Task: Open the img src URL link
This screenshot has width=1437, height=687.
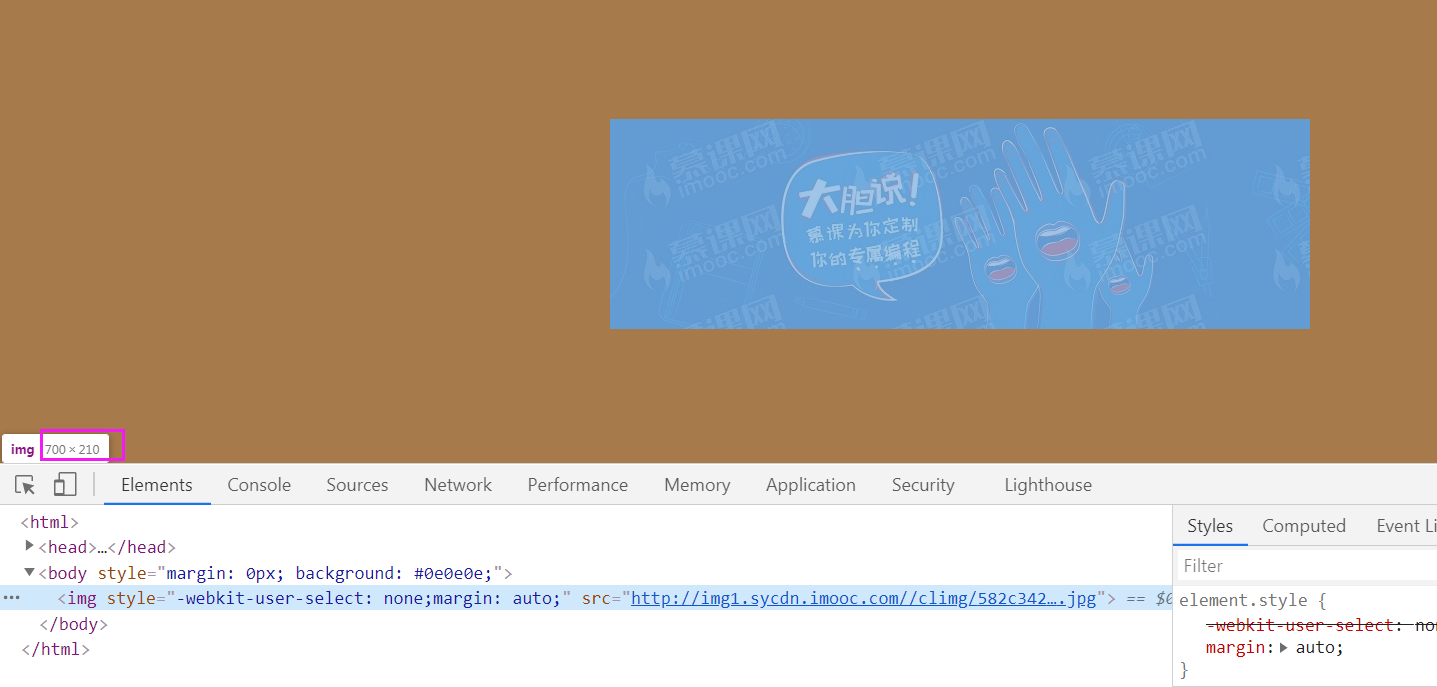Action: (x=863, y=598)
